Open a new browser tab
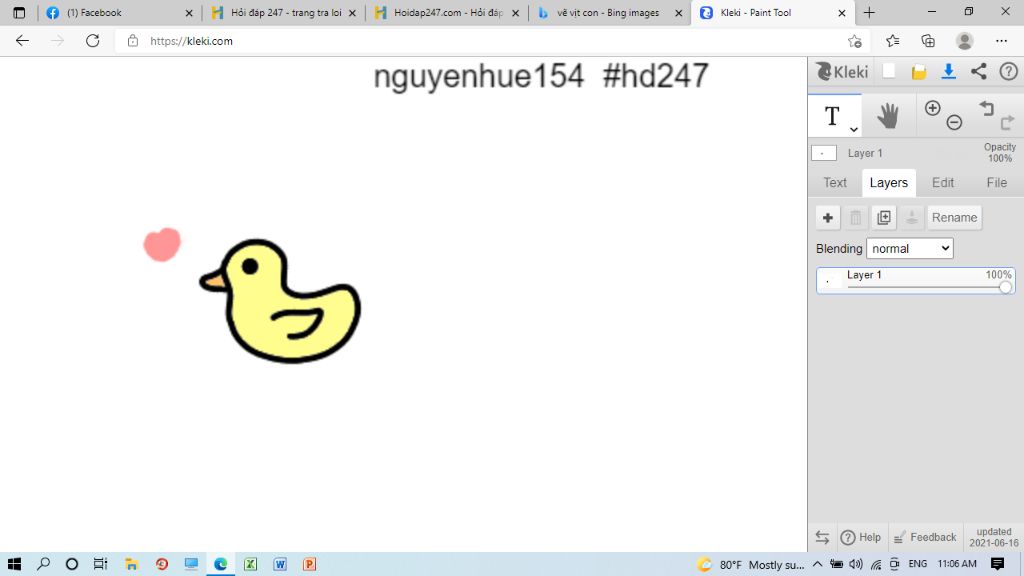This screenshot has height=576, width=1024. click(x=869, y=12)
